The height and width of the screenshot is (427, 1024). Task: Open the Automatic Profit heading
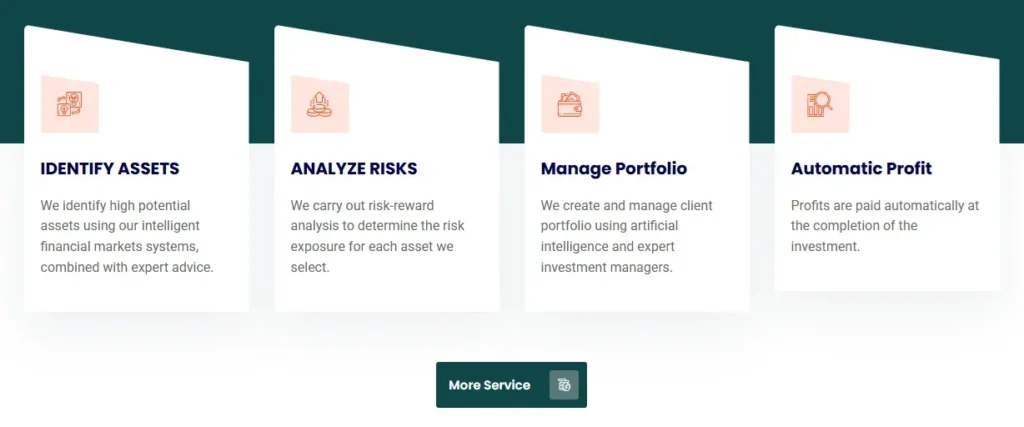pyautogui.click(x=861, y=169)
